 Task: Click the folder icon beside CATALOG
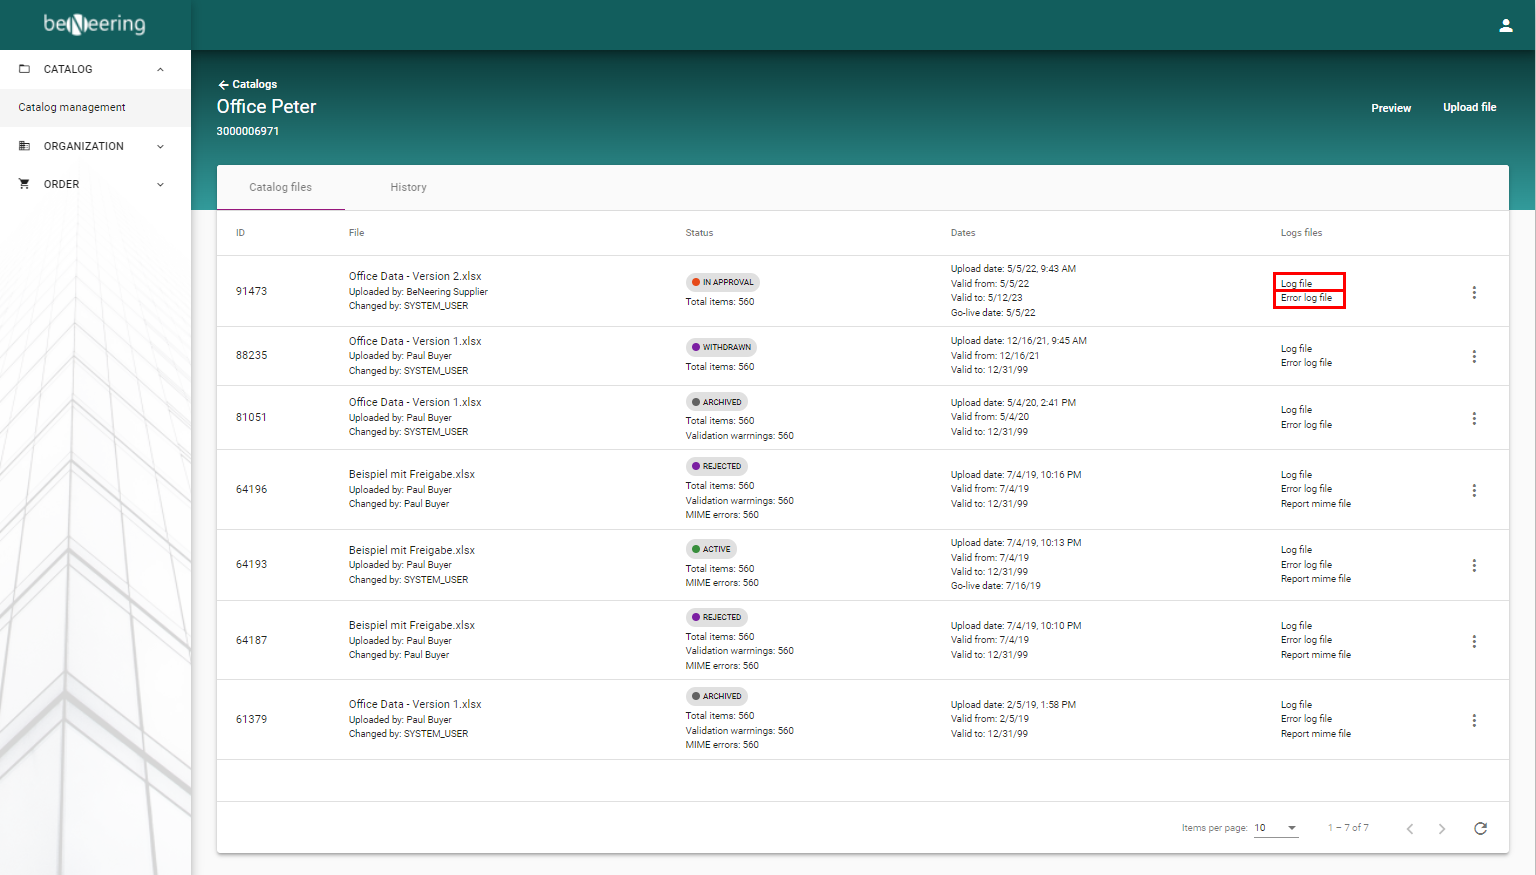coord(24,68)
